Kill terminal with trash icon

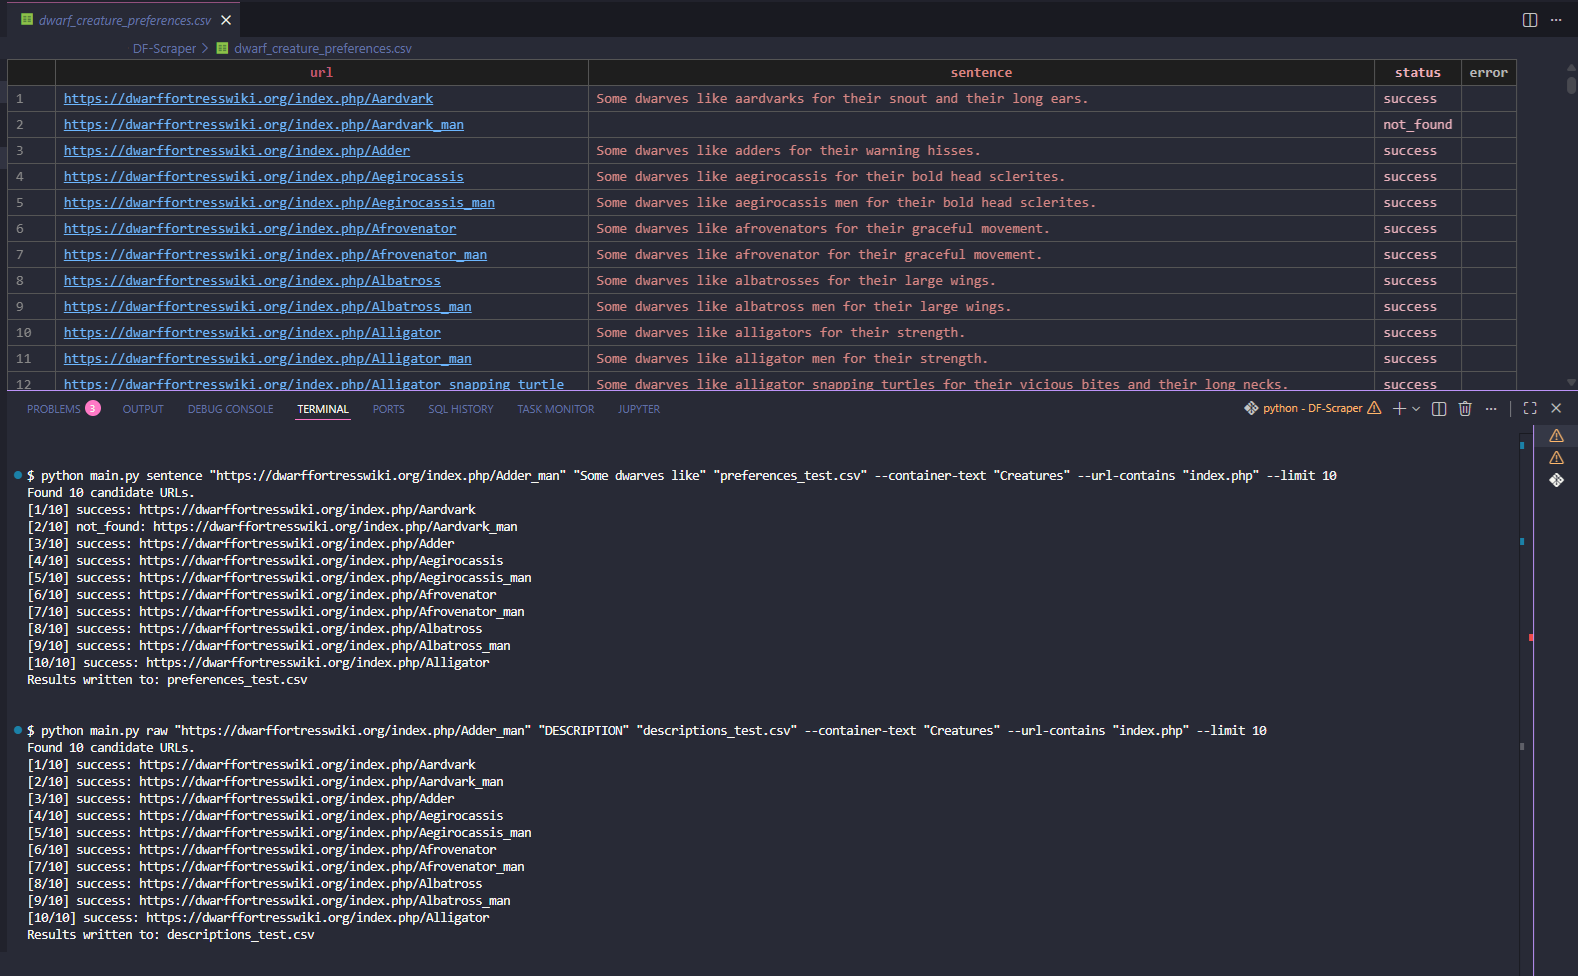[1465, 408]
